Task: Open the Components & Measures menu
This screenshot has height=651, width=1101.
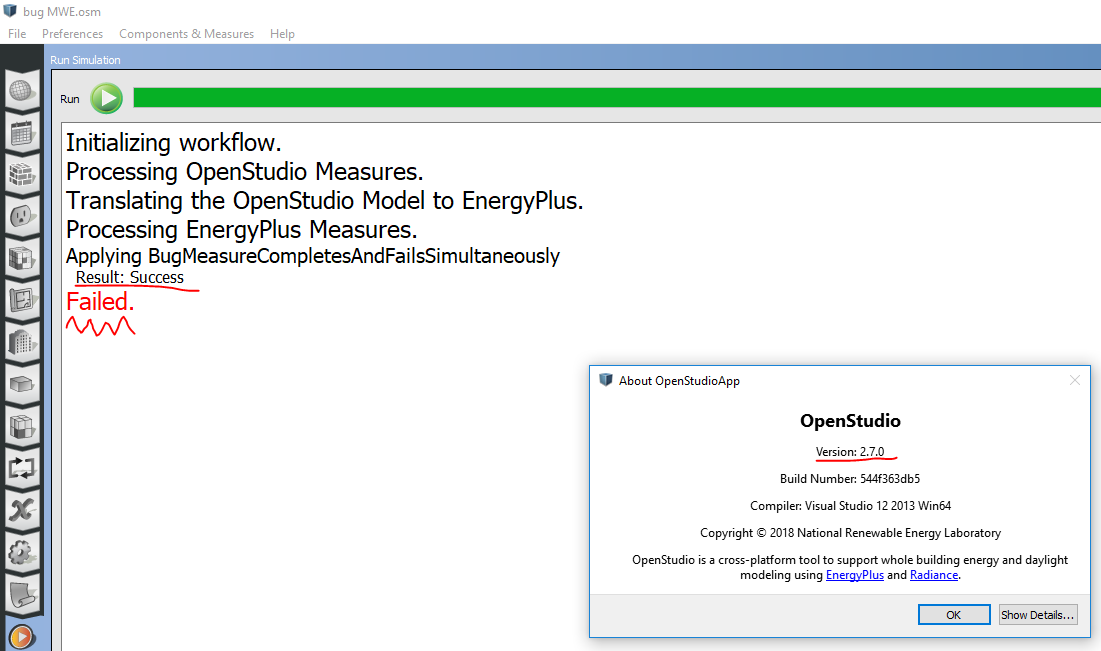Action: coord(186,33)
